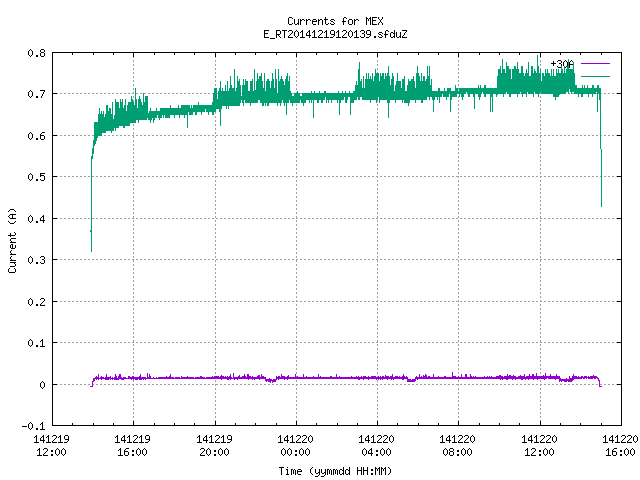
Task: Click the x-axis tick '141219 12:00'
Action: pos(51,446)
